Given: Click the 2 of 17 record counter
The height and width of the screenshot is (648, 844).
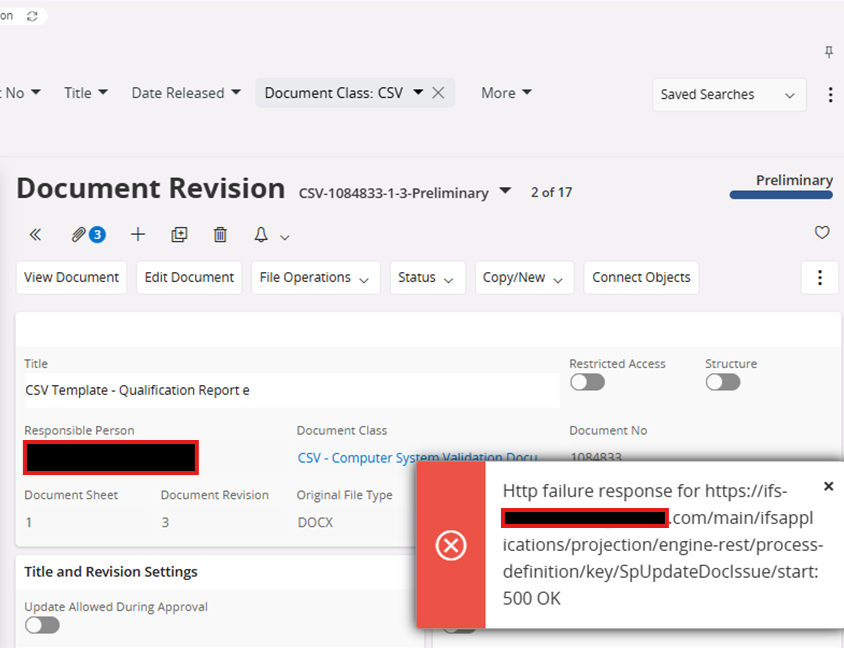Looking at the screenshot, I should tap(551, 192).
